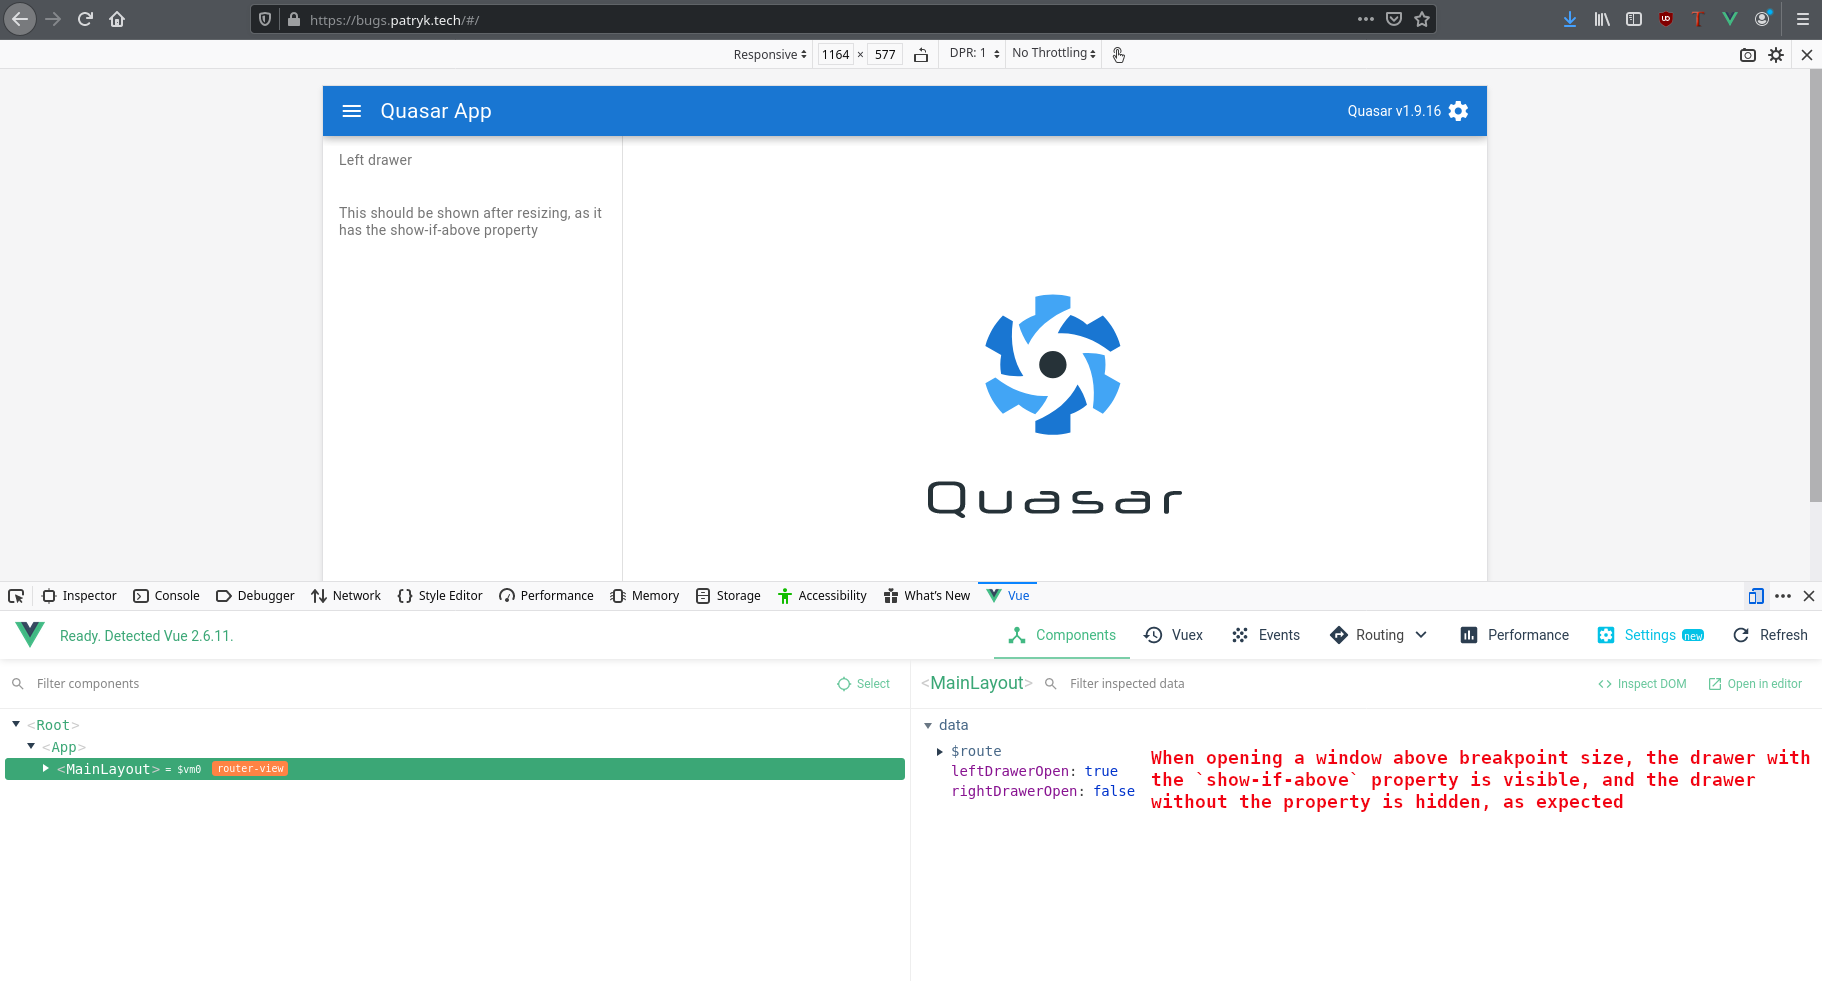Open the tracking protection shield in address bar
The image size is (1822, 981).
click(262, 18)
